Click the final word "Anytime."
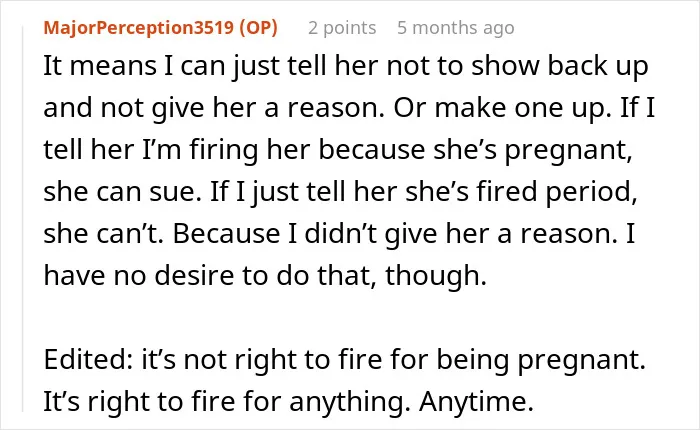 click(x=476, y=401)
